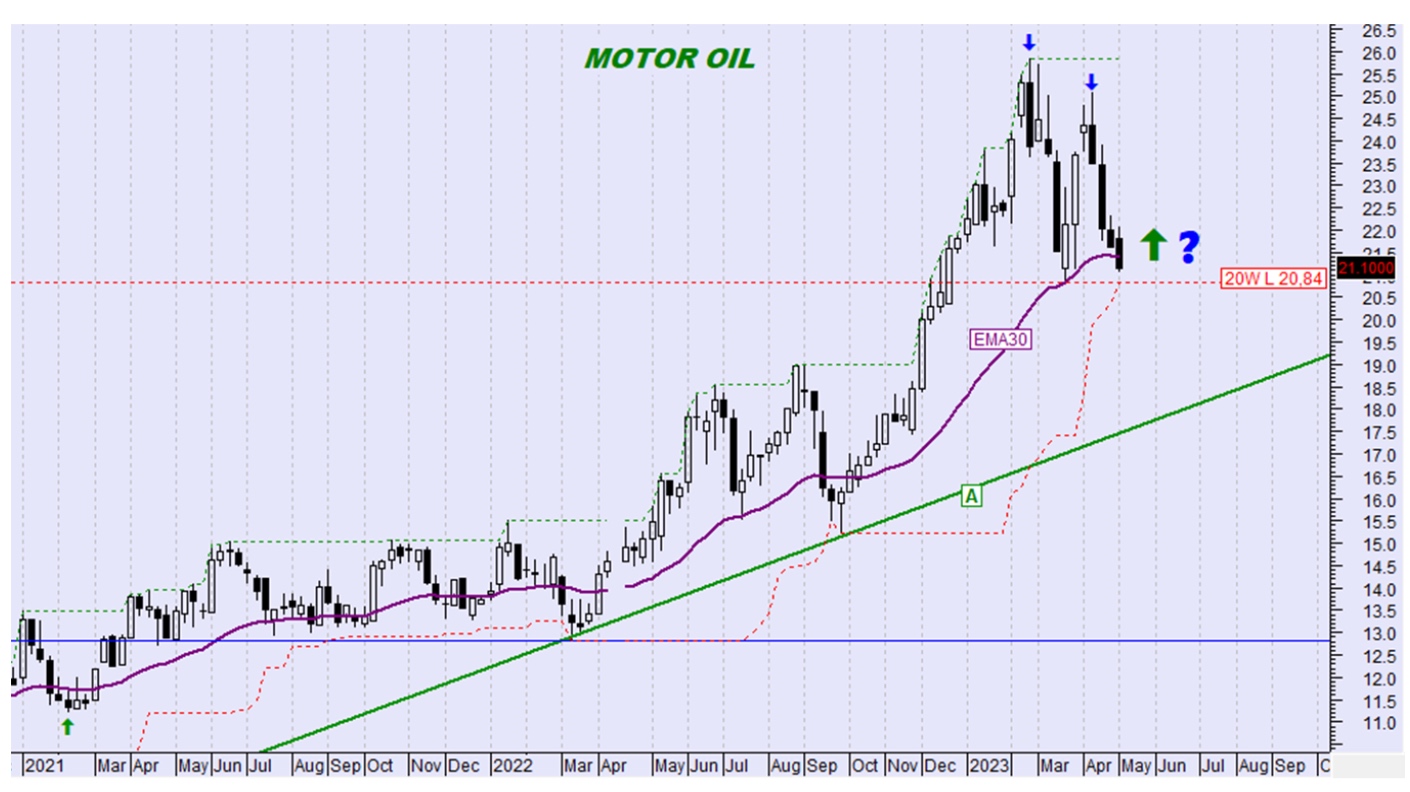Click the 2023 label on time axis

coord(988,766)
